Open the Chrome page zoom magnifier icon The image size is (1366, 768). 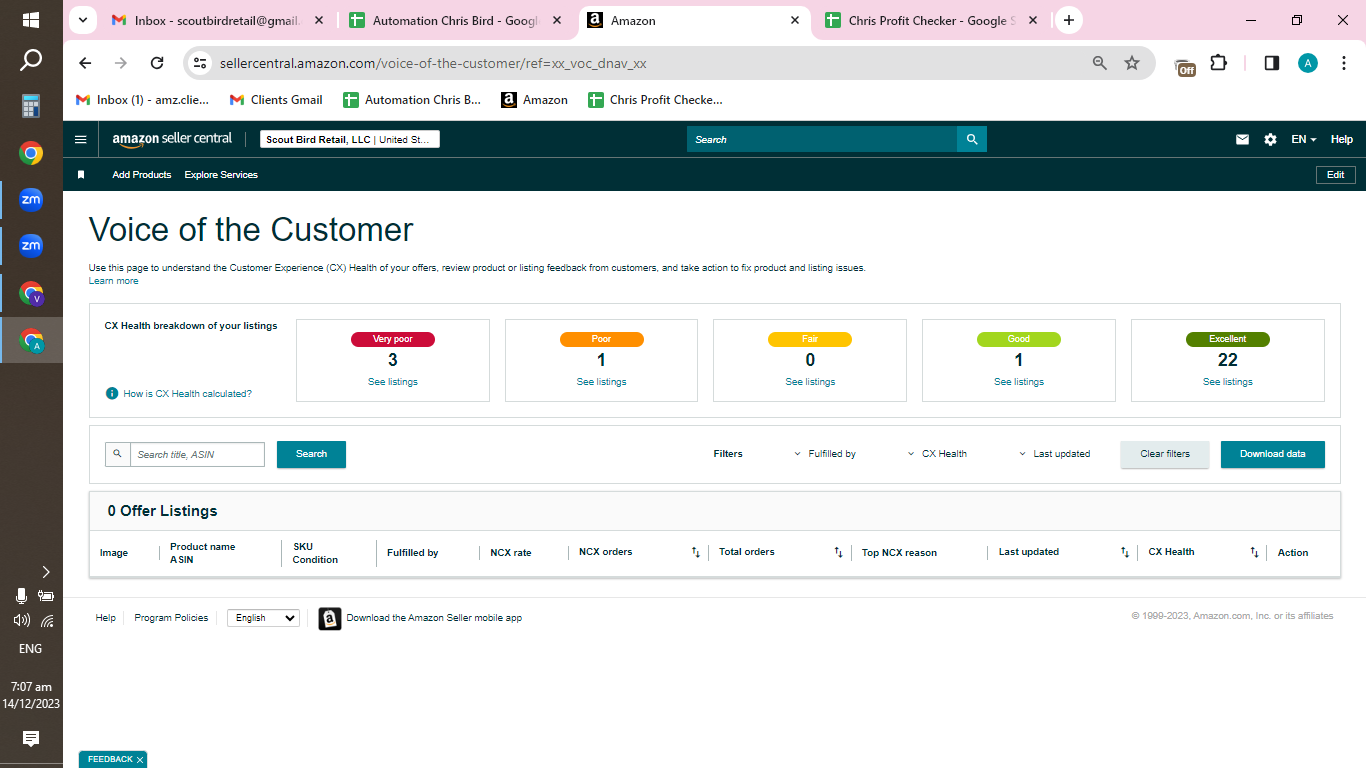1100,63
